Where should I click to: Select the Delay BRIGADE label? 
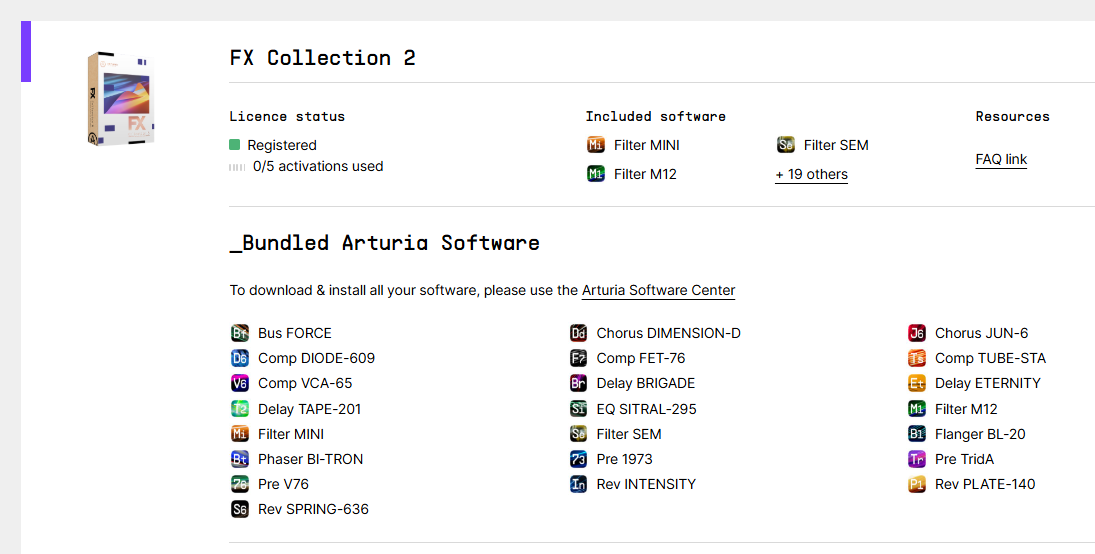click(x=646, y=384)
